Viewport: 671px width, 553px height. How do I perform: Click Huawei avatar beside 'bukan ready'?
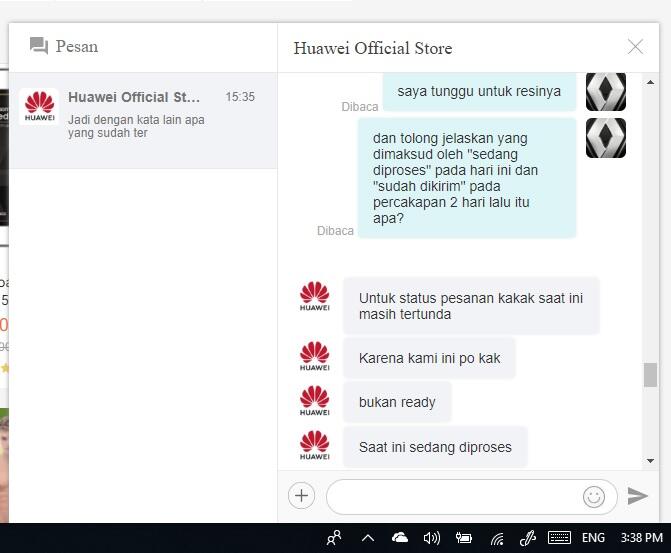315,401
